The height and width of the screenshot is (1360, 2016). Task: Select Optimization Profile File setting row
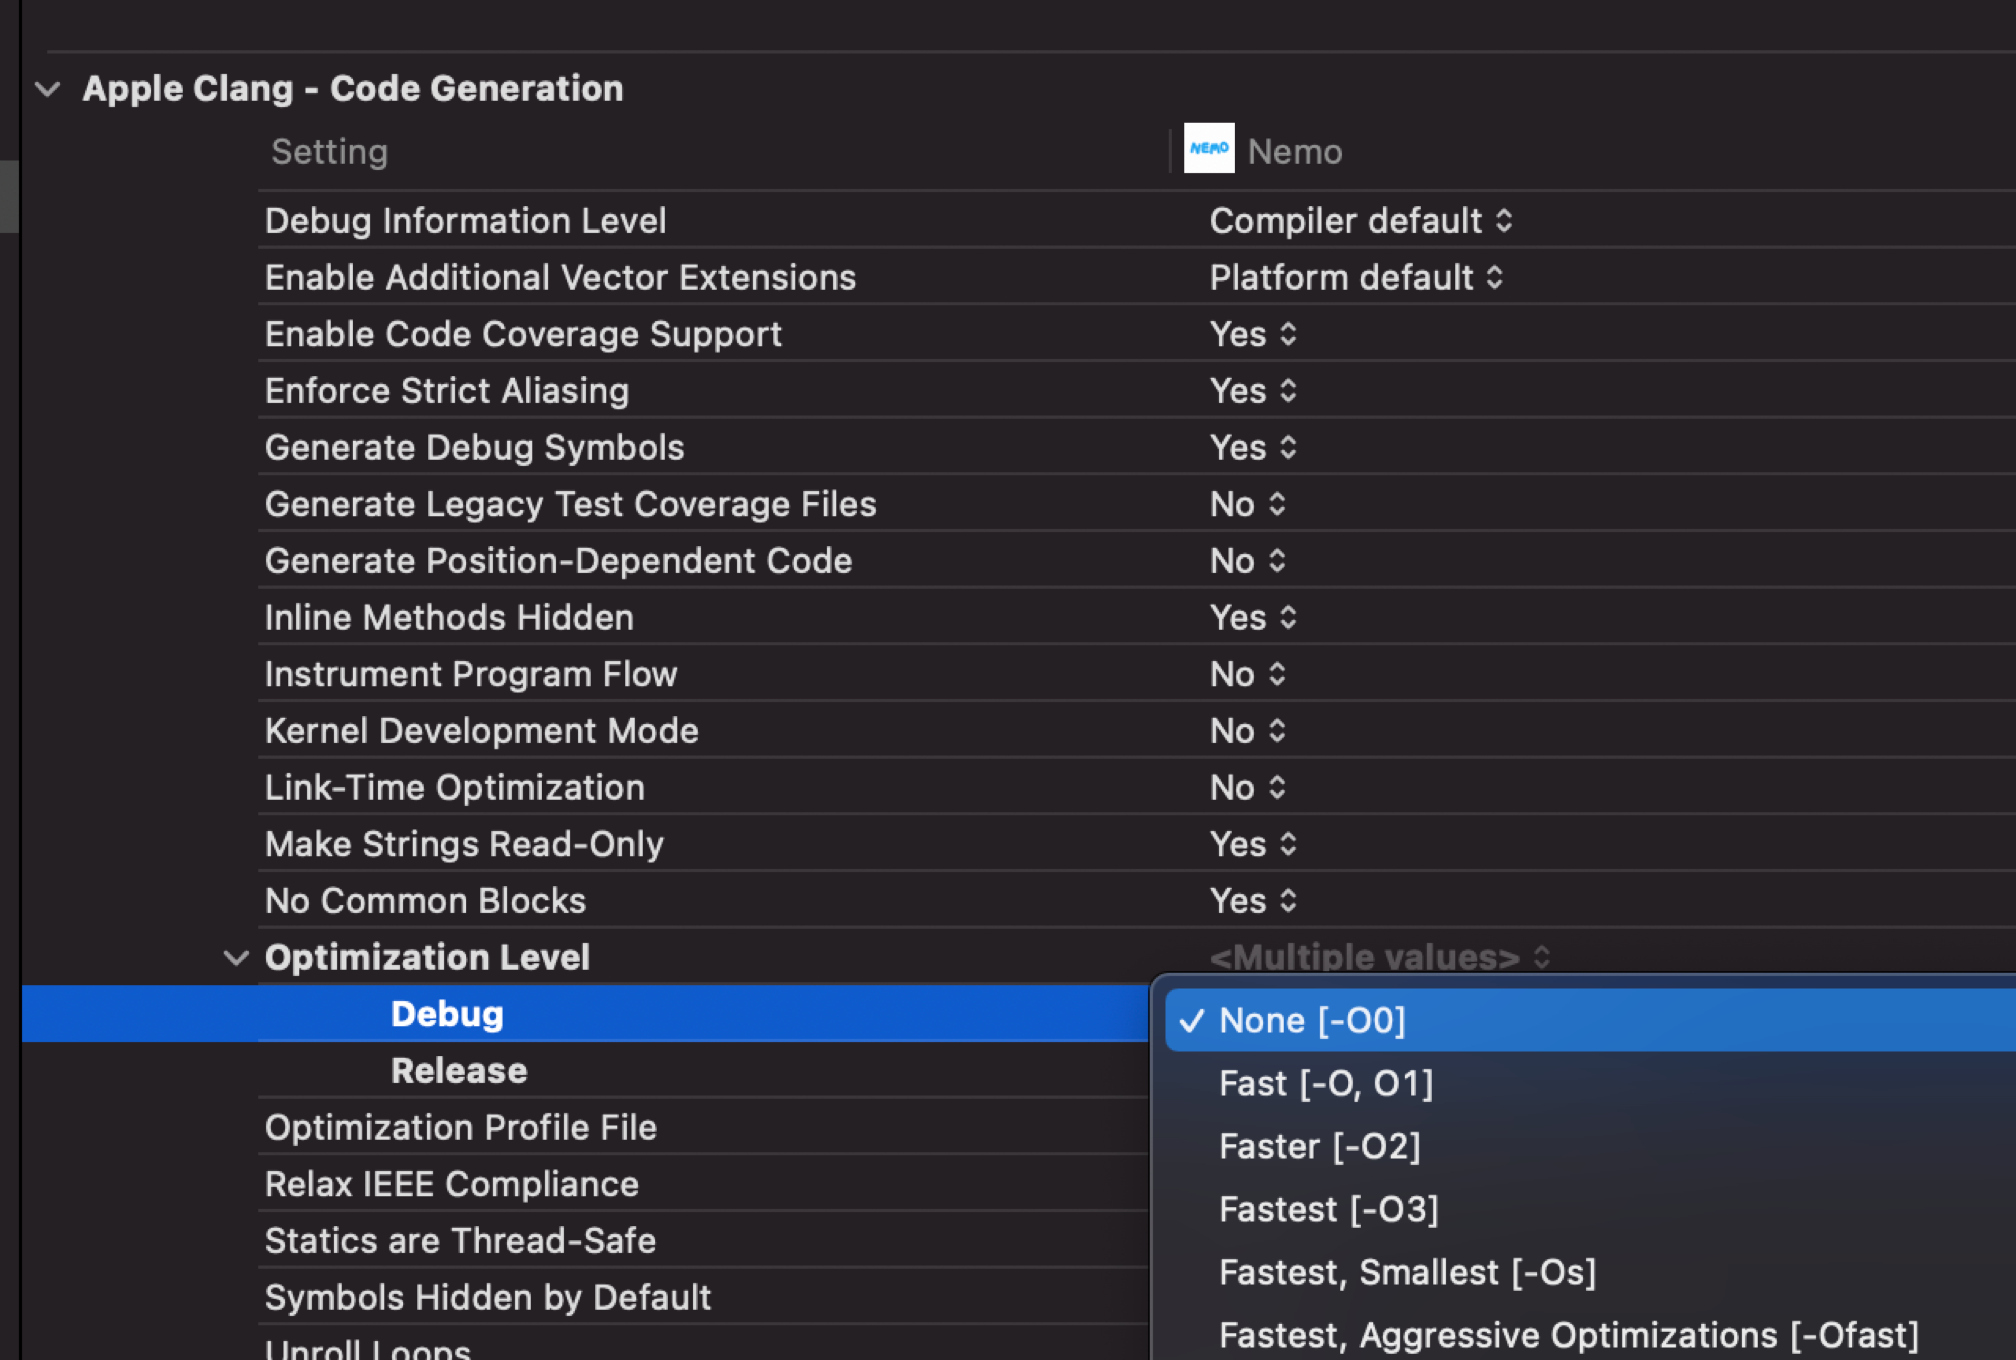460,1128
